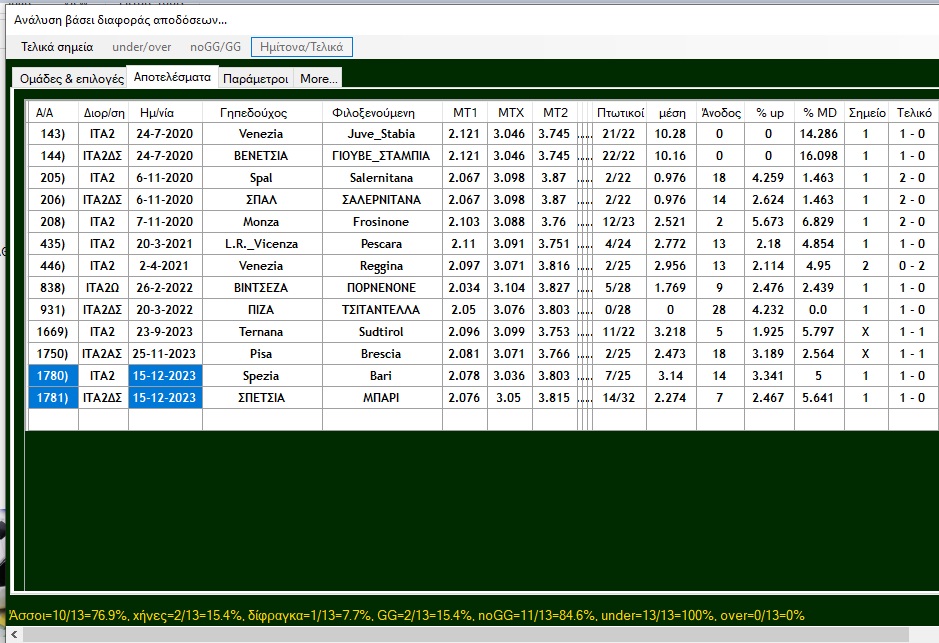Screen dimensions: 939x643
Task: Go to the Ομάδες & επιλογές tab
Action: click(70, 78)
